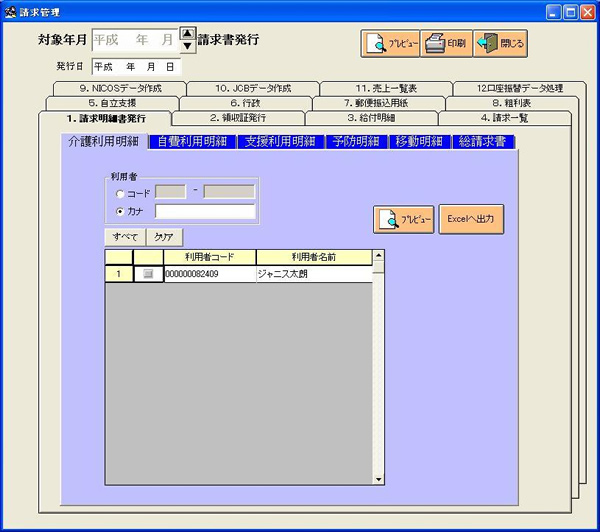Viewport: 600px width, 532px height.
Task: Click the 閉じる close button
Action: pos(500,44)
